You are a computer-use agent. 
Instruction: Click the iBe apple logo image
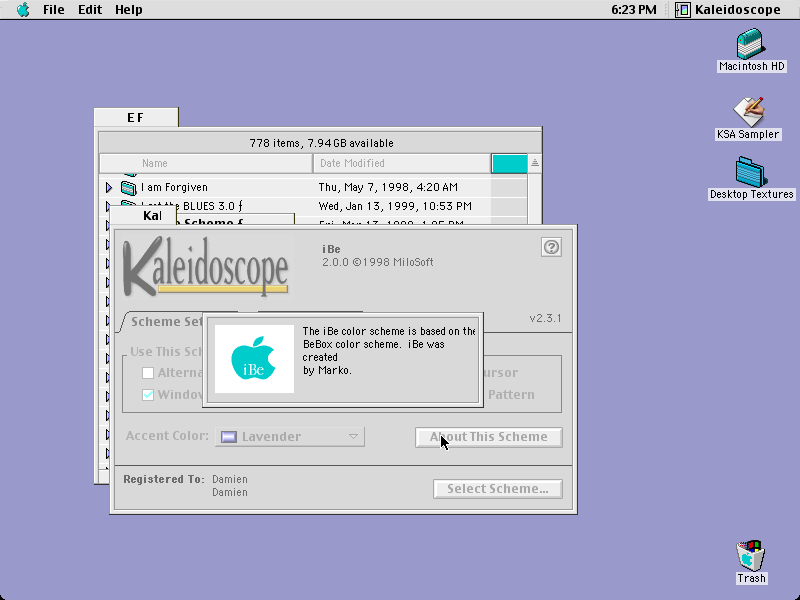[254, 359]
